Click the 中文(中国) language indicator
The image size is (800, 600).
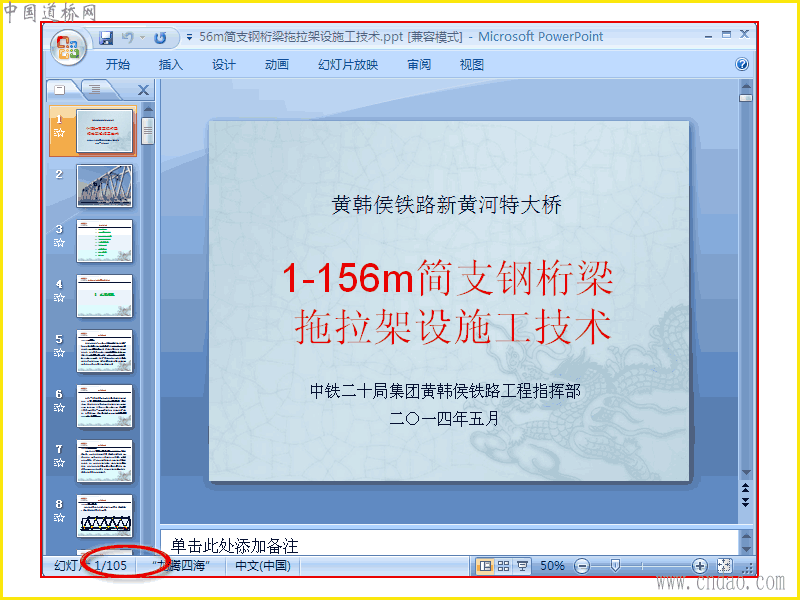(263, 565)
